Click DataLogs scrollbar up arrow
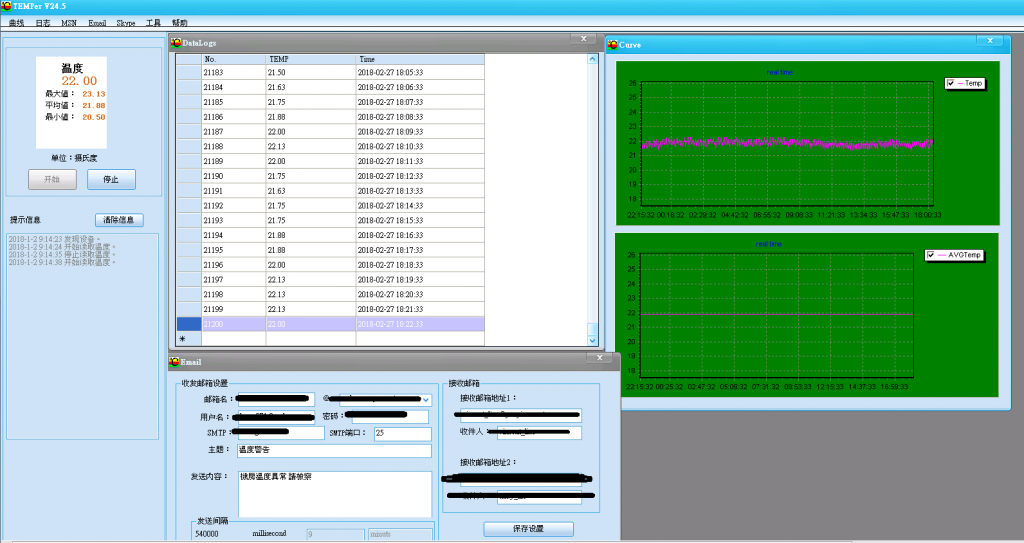 [x=592, y=59]
